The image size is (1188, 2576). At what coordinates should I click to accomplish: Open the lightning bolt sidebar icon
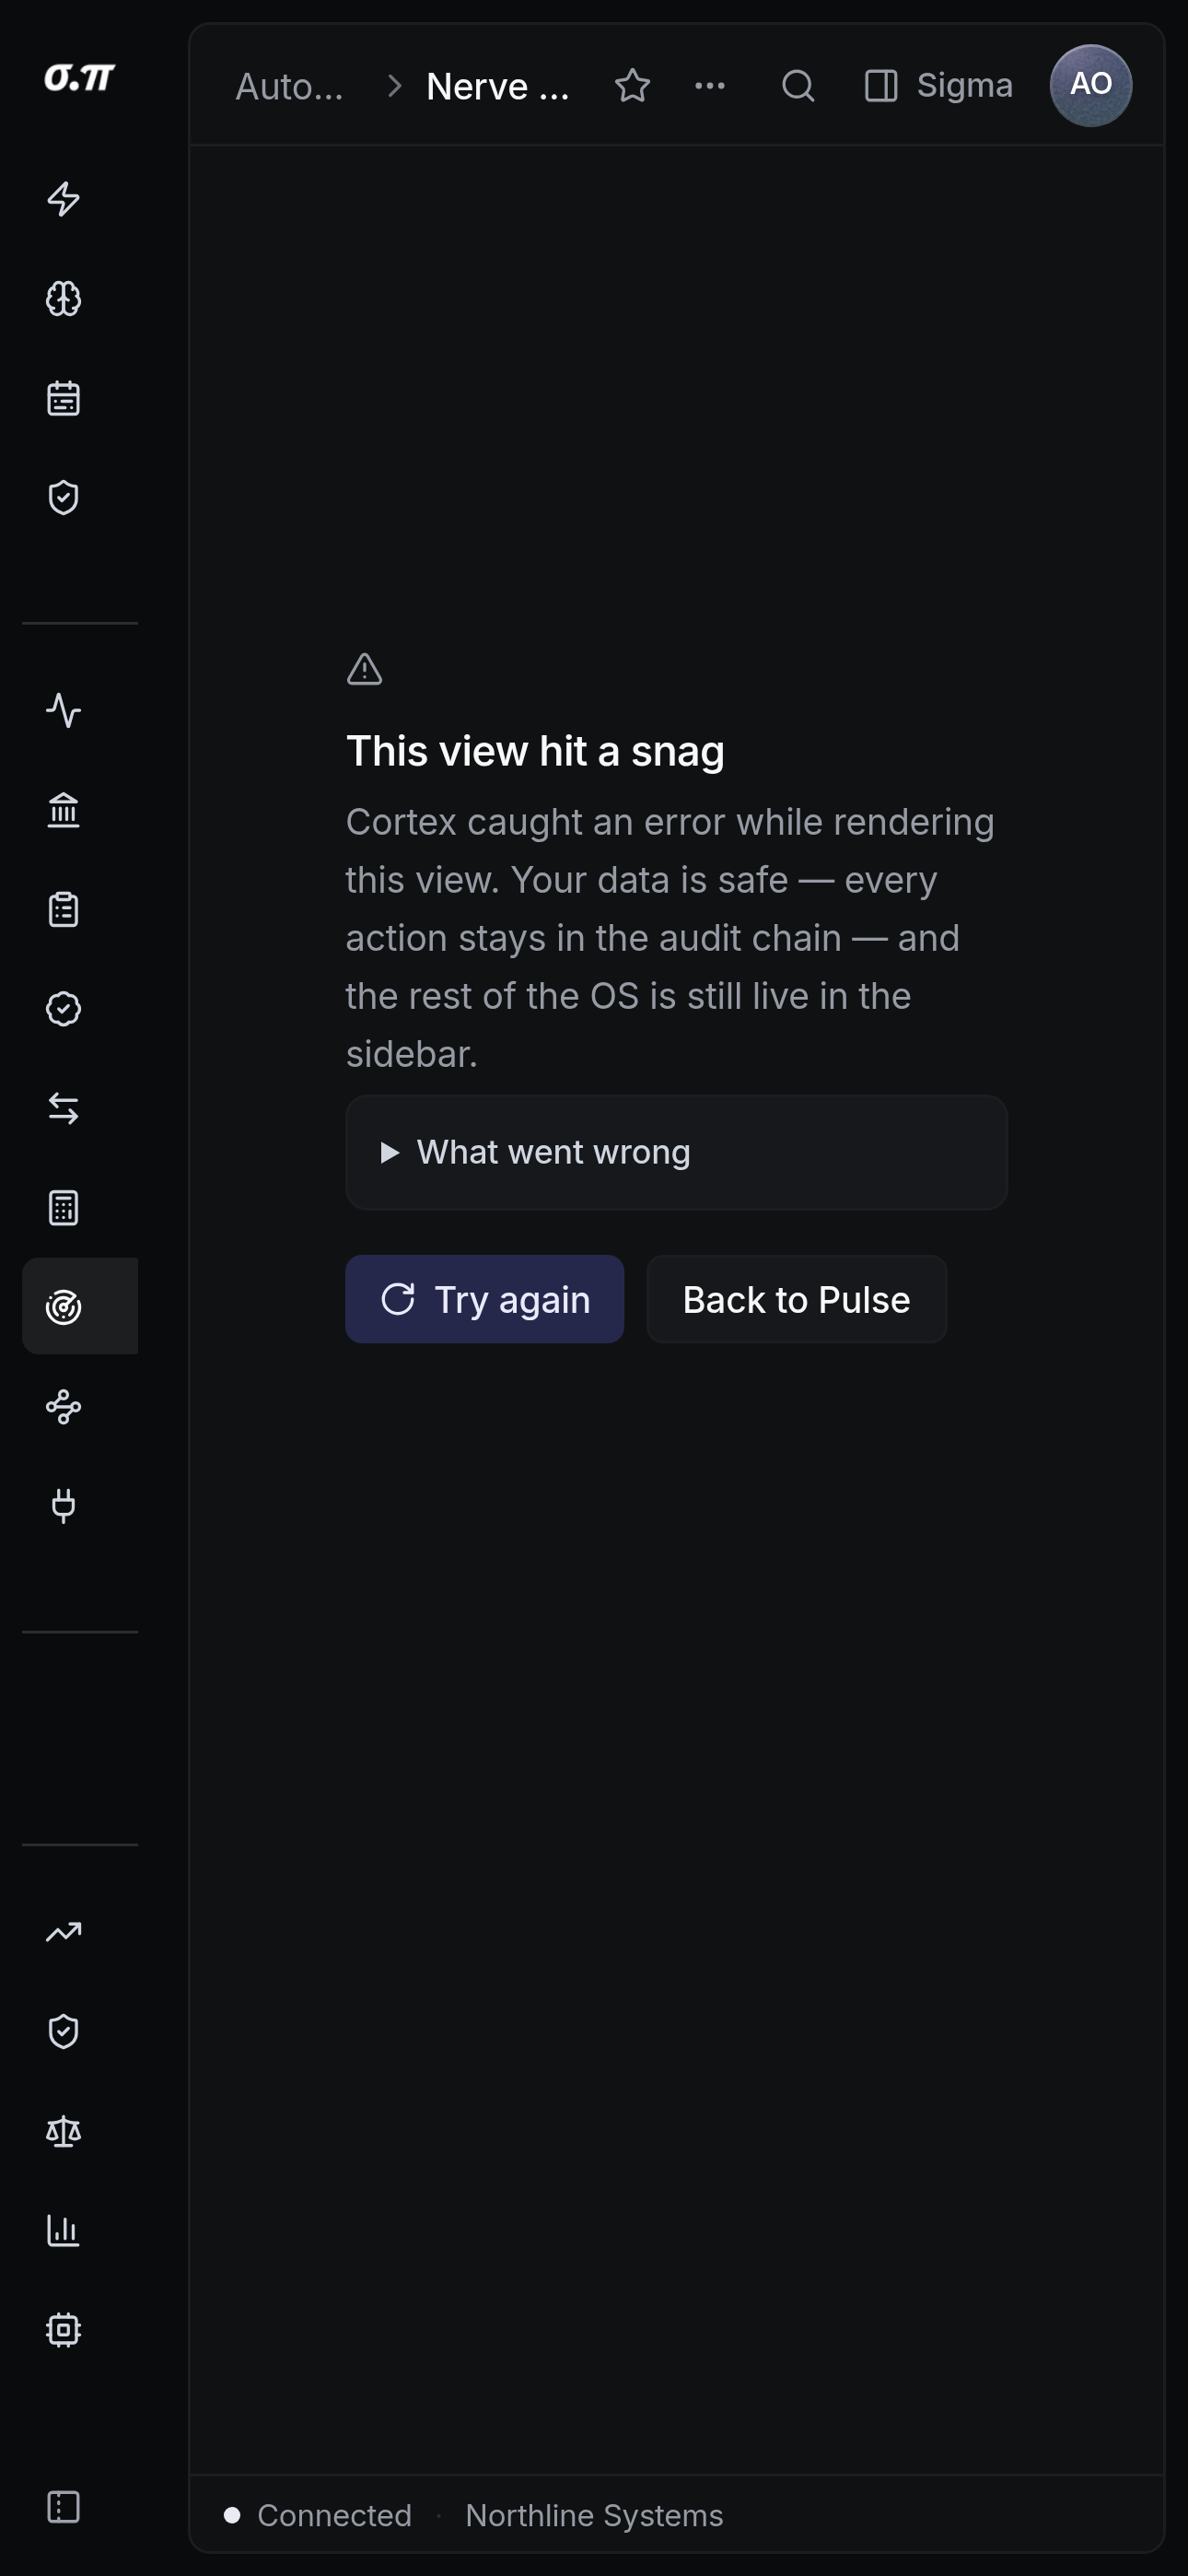[64, 199]
